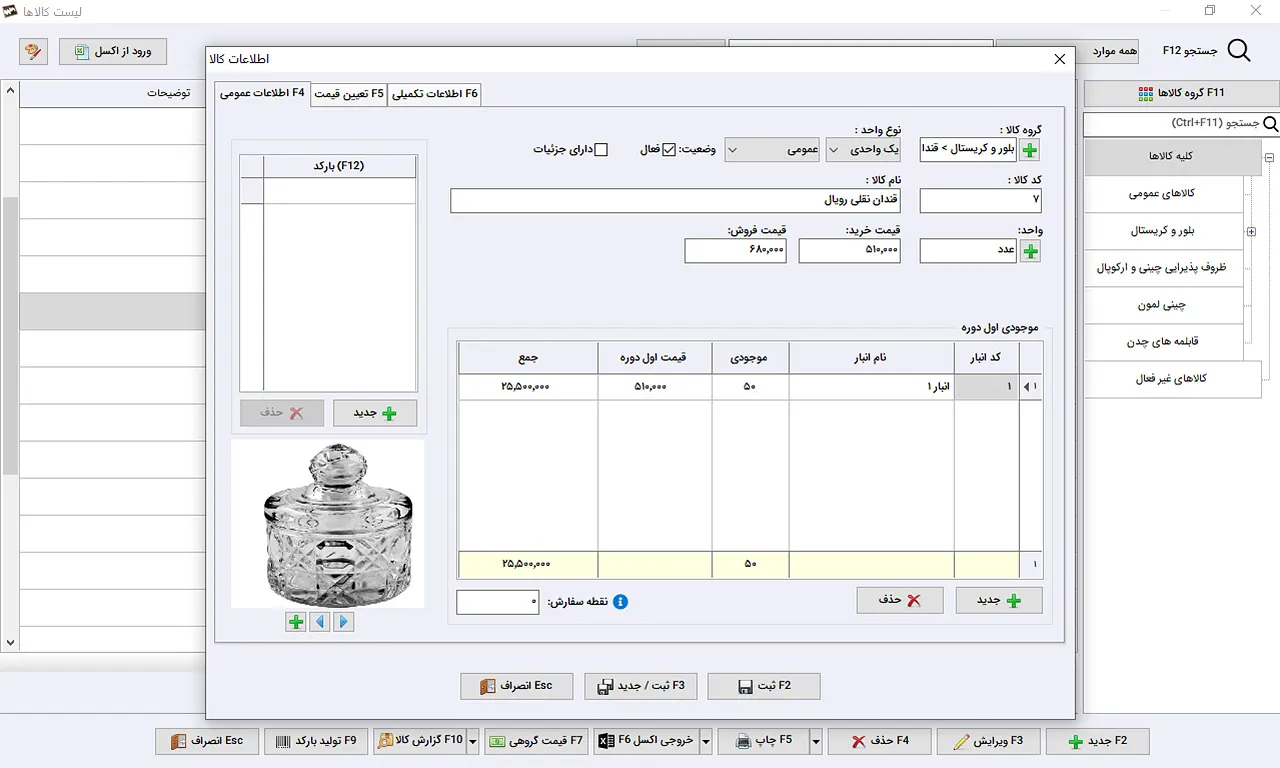Add a product image with green plus

point(296,622)
